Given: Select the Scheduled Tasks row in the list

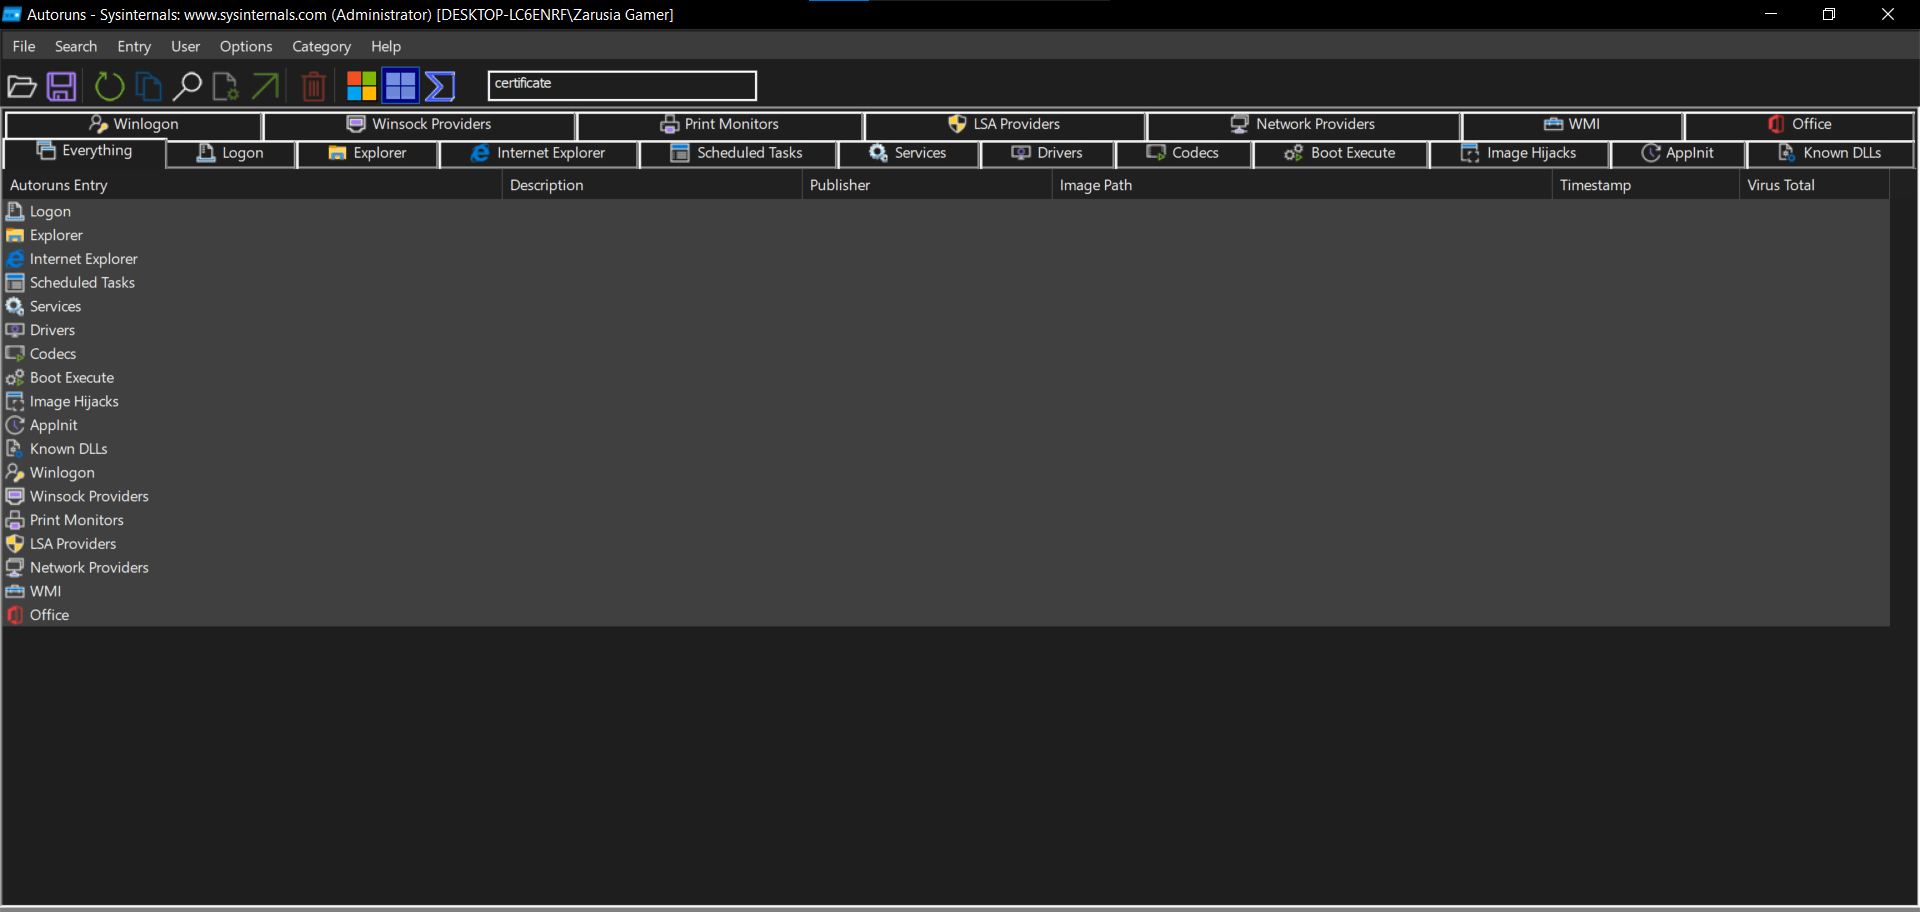Looking at the screenshot, I should coord(946,283).
